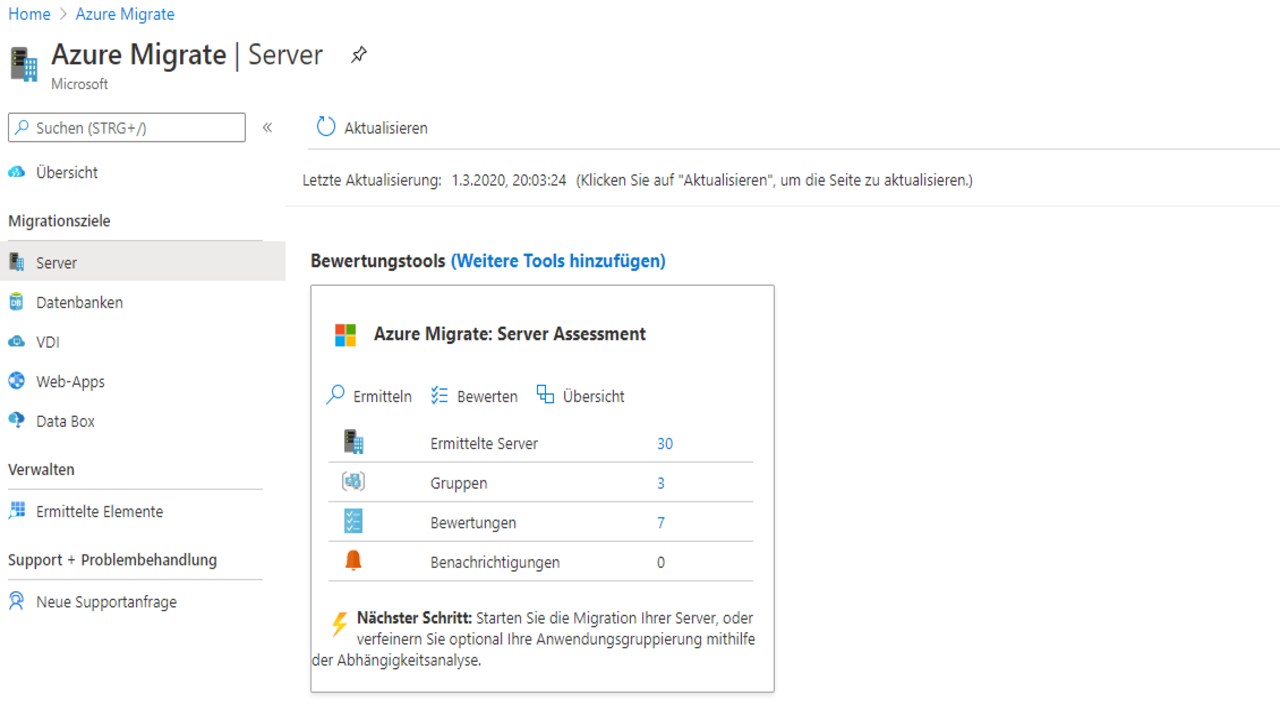Click the Übersicht cloud icon in sidebar
Image resolution: width=1280 pixels, height=720 pixels.
[x=16, y=172]
